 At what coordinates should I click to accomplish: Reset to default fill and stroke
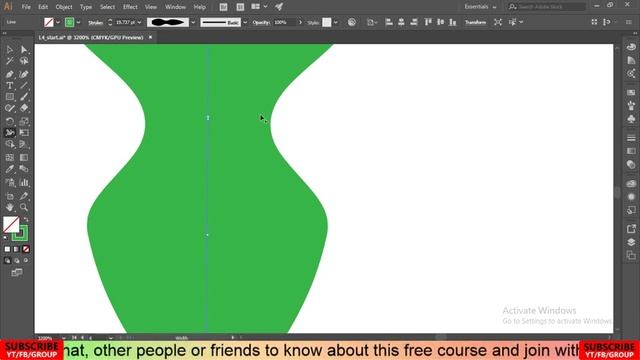[x=5, y=238]
